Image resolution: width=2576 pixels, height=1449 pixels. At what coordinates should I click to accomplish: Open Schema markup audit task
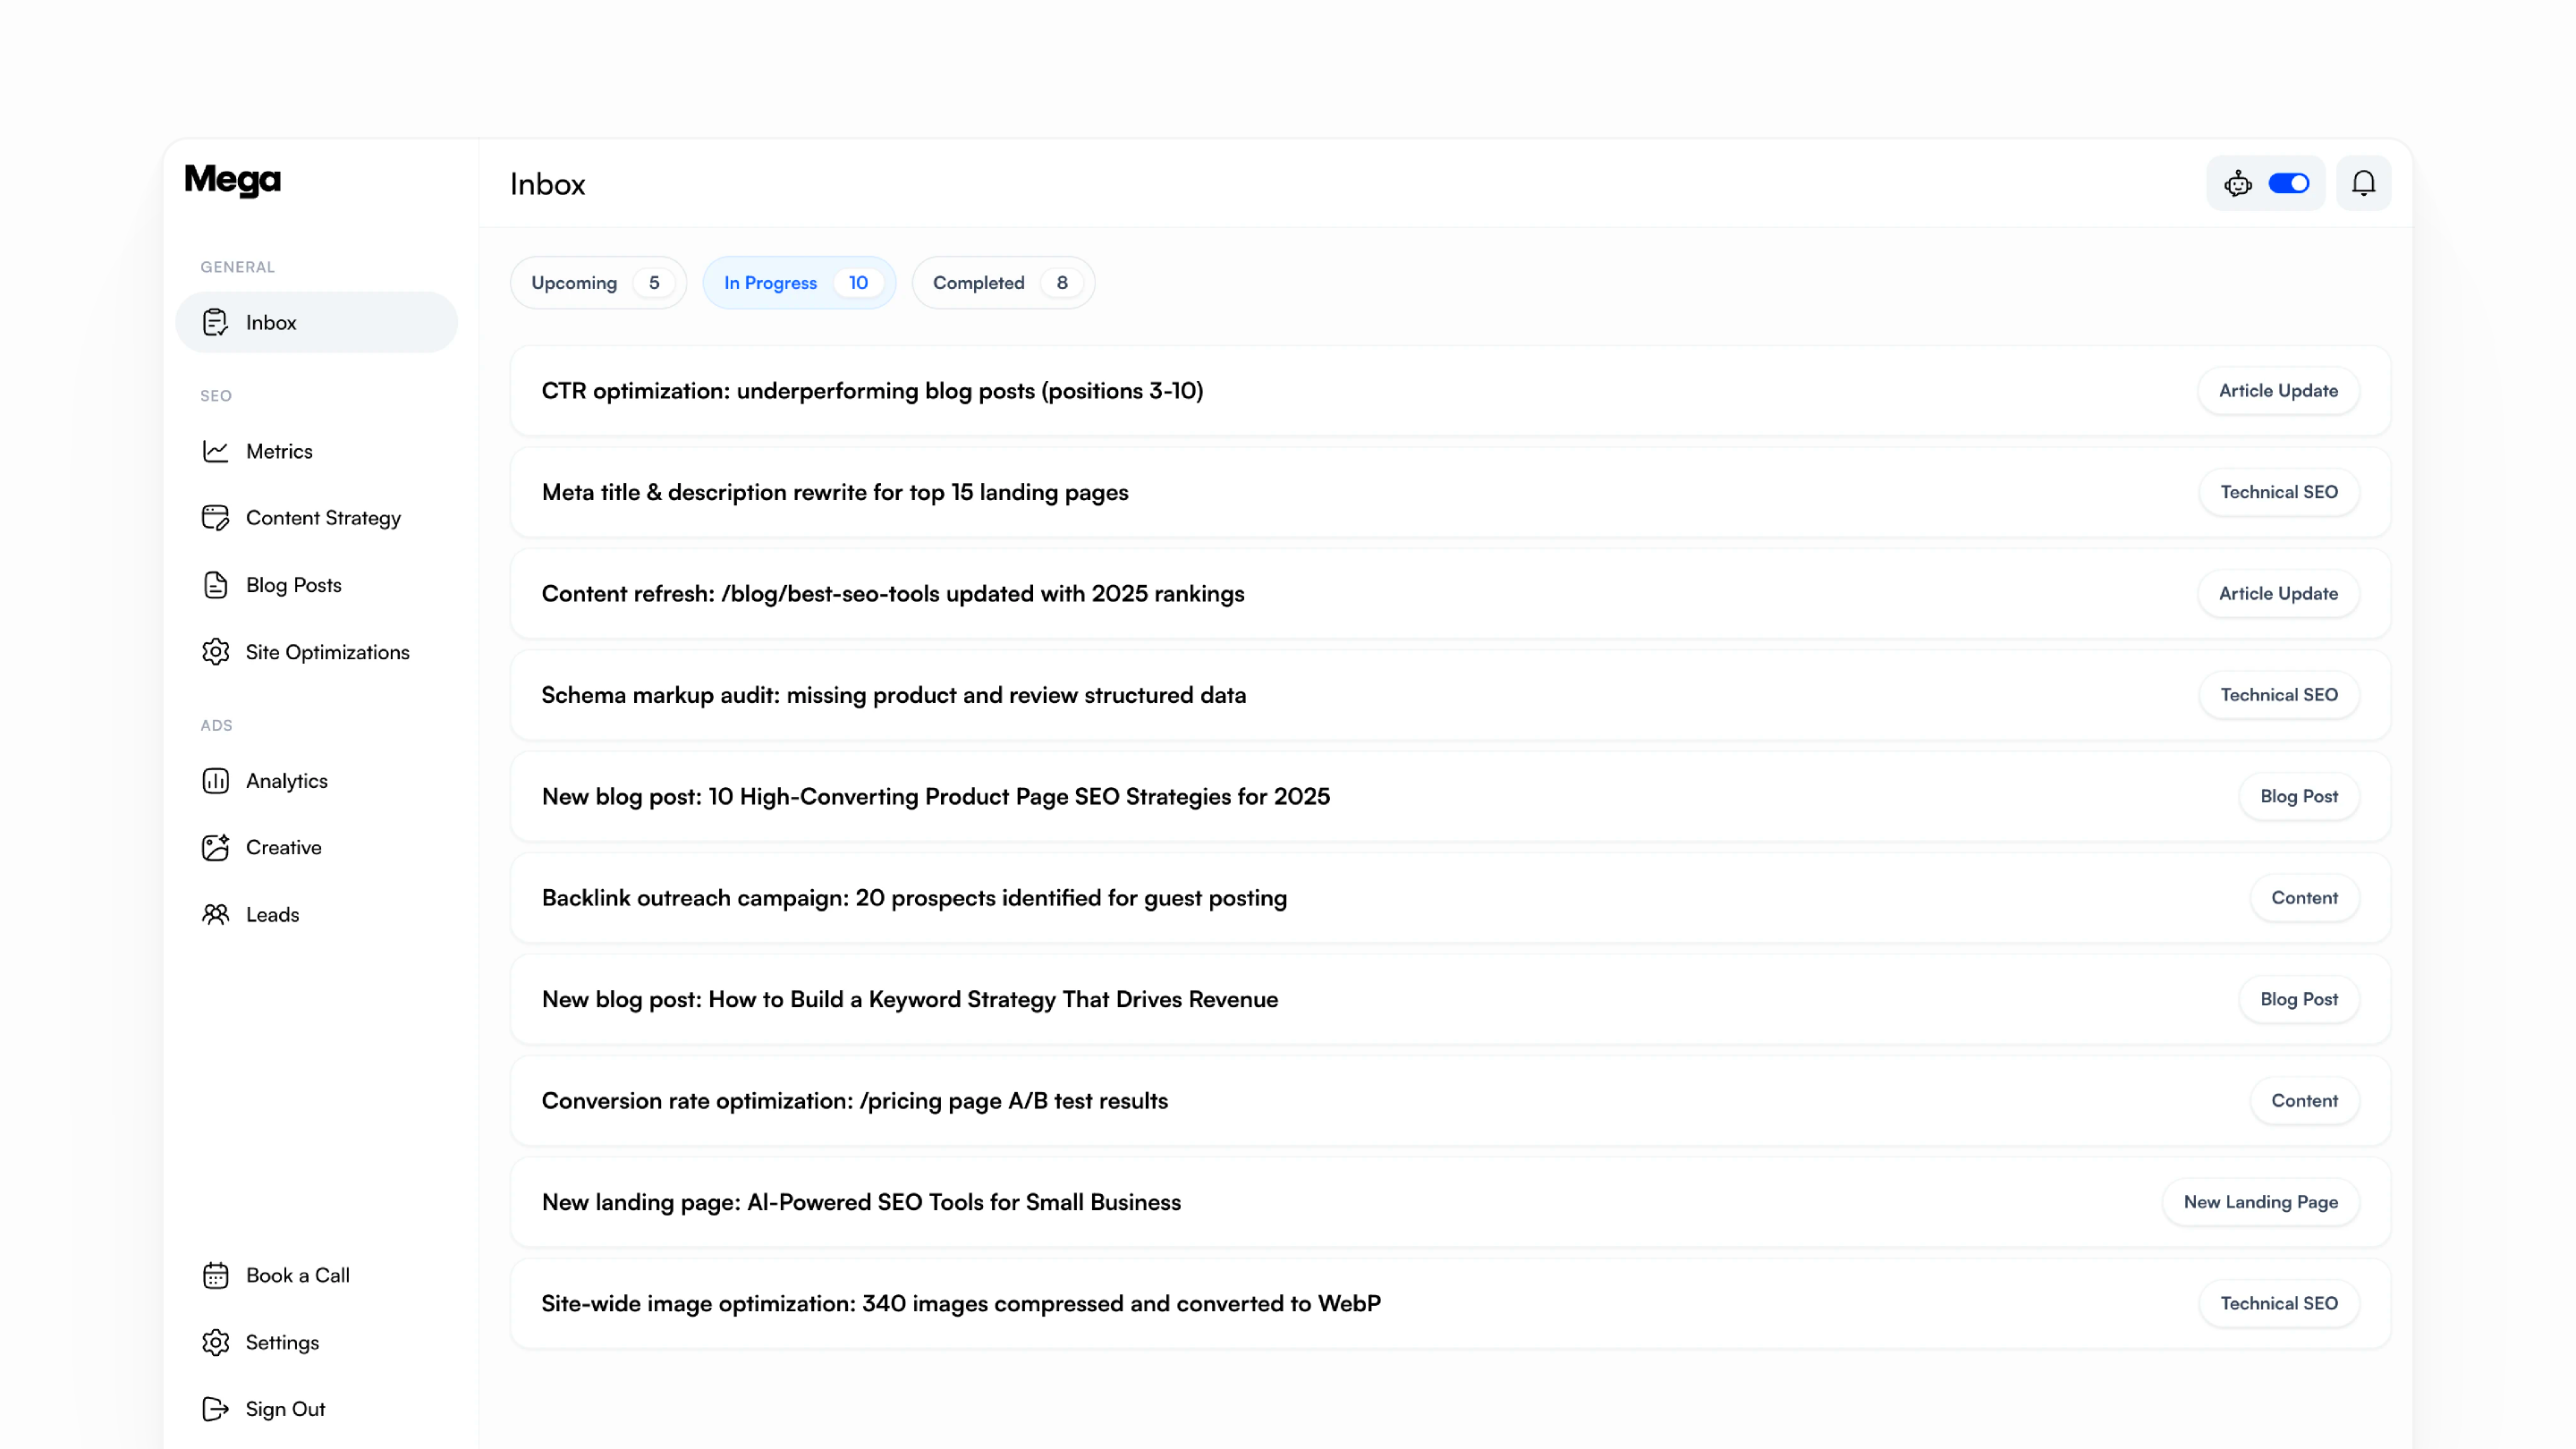893,695
